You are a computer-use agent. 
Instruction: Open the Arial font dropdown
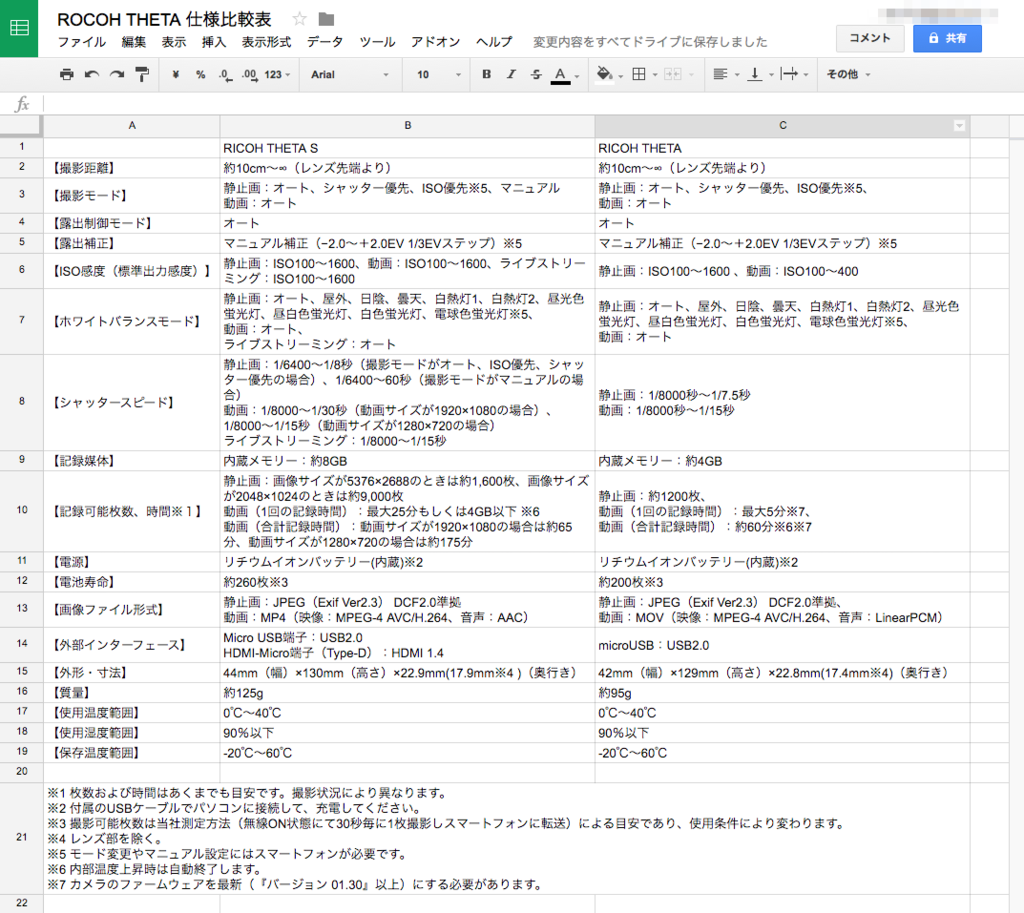pos(349,74)
